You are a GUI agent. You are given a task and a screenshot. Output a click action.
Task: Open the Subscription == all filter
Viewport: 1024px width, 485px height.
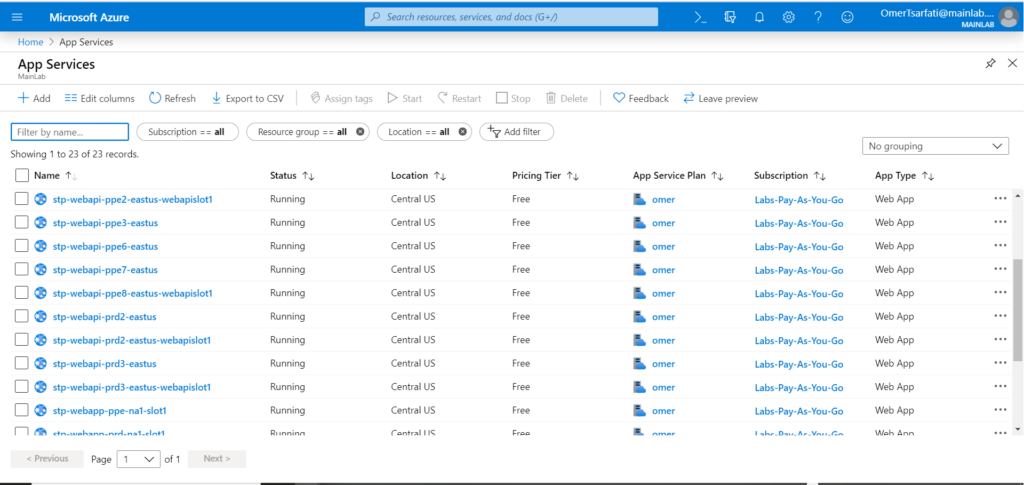coord(187,132)
